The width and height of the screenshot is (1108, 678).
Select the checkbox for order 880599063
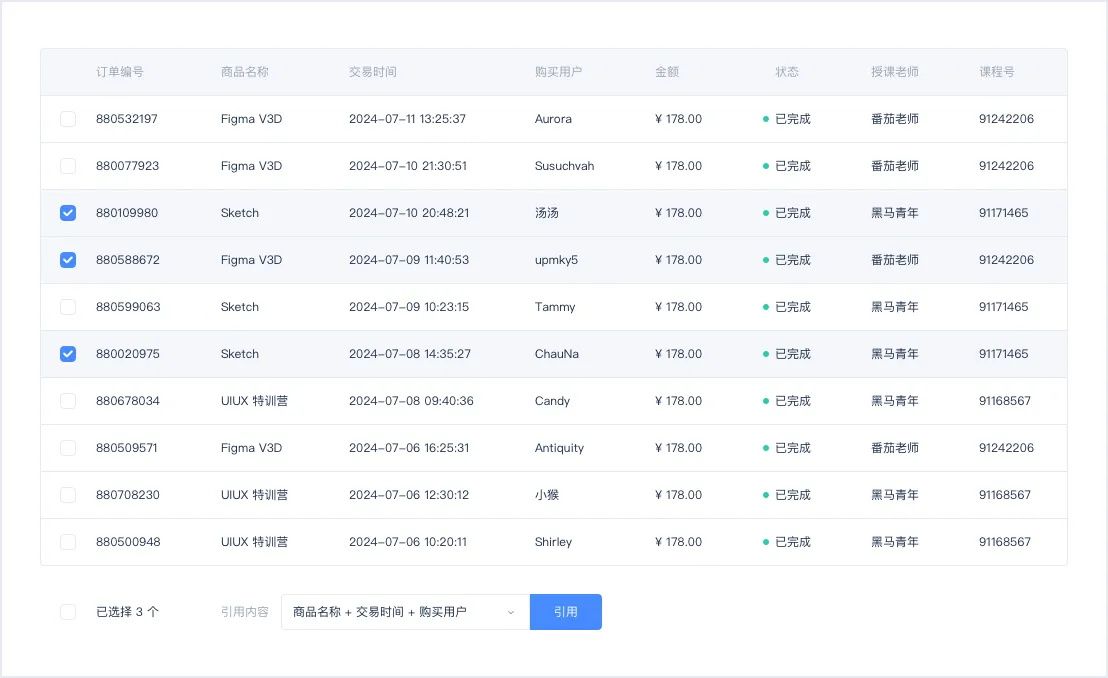(x=68, y=307)
